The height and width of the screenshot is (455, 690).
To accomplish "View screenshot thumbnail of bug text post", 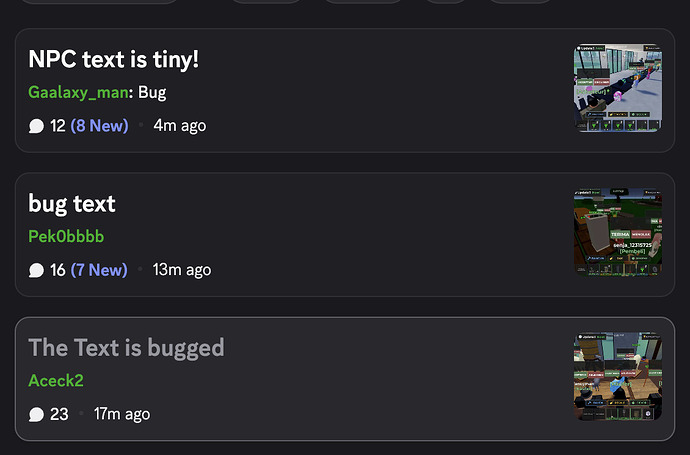I will pyautogui.click(x=618, y=232).
